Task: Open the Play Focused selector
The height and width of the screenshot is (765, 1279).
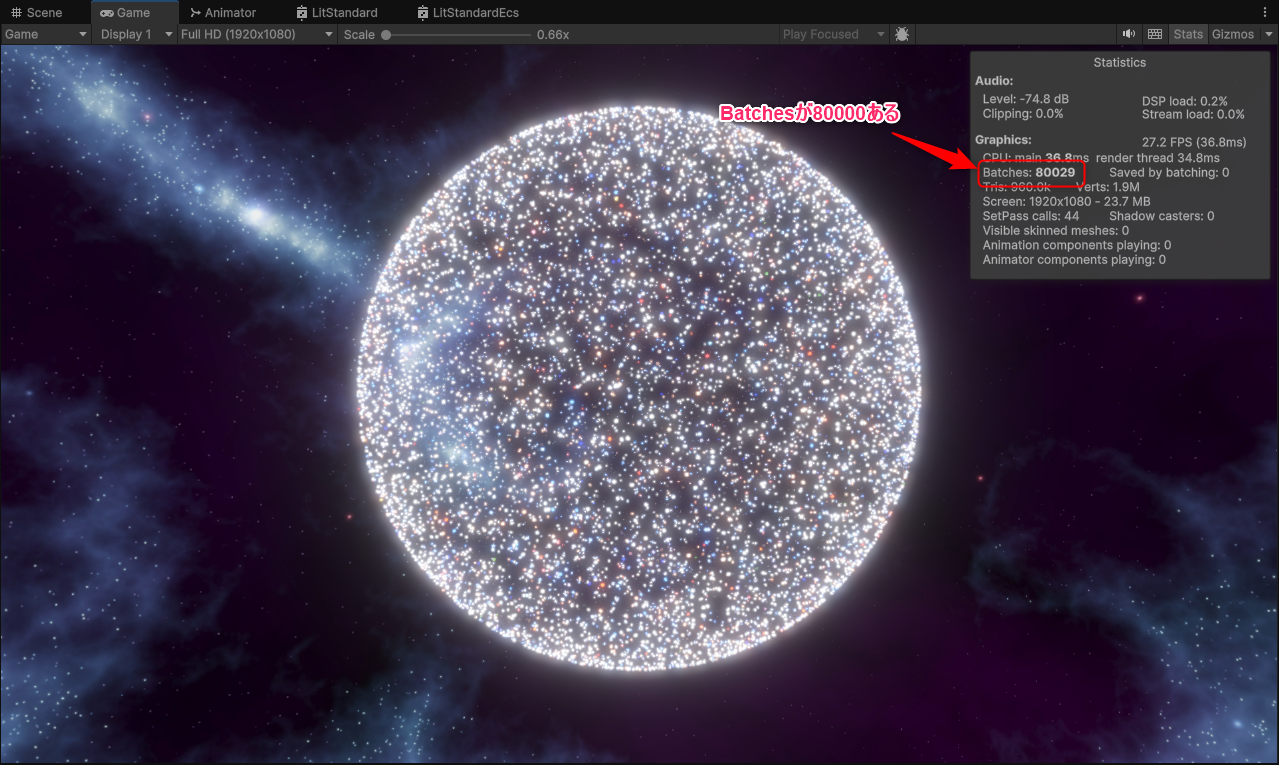Action: coord(832,33)
